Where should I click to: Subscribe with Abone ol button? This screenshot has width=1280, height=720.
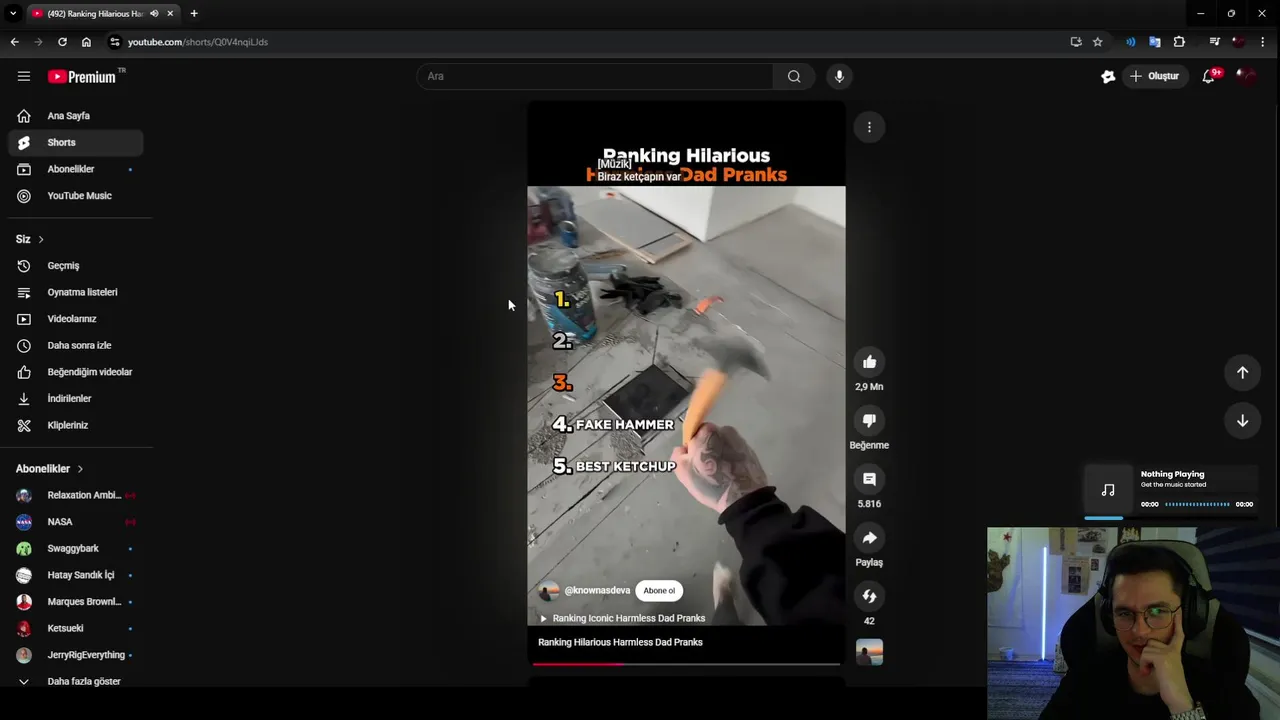(x=659, y=591)
